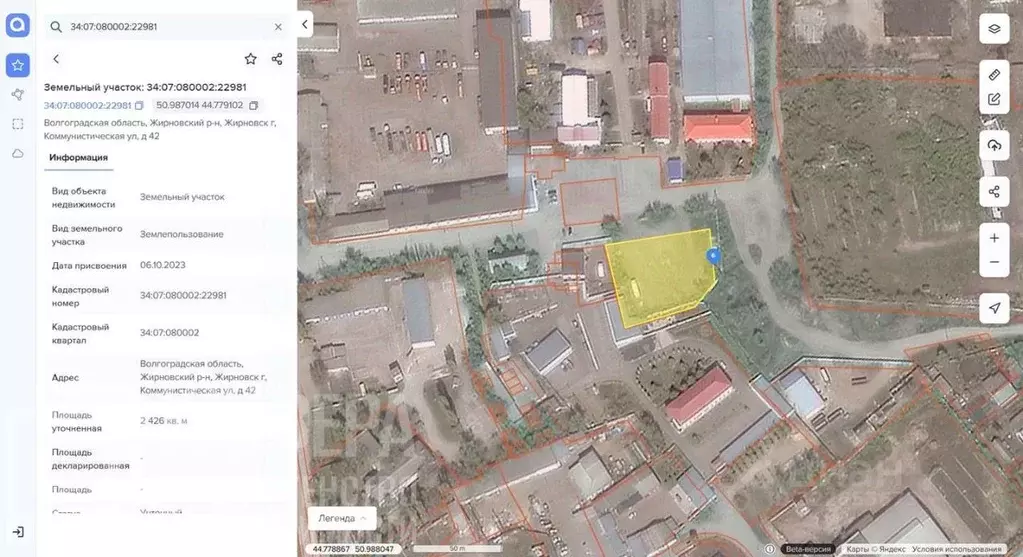Open favorites in left sidebar
Screen dimensions: 1023x557
pyautogui.click(x=17, y=65)
